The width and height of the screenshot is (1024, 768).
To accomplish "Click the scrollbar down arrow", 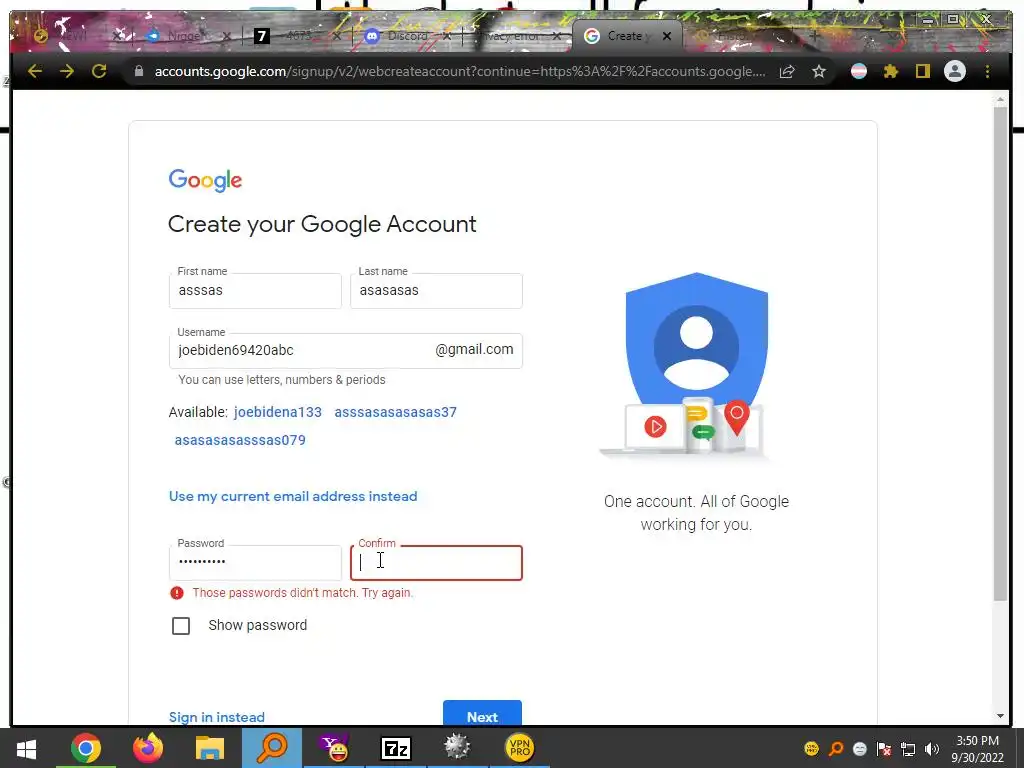I will click(1000, 716).
